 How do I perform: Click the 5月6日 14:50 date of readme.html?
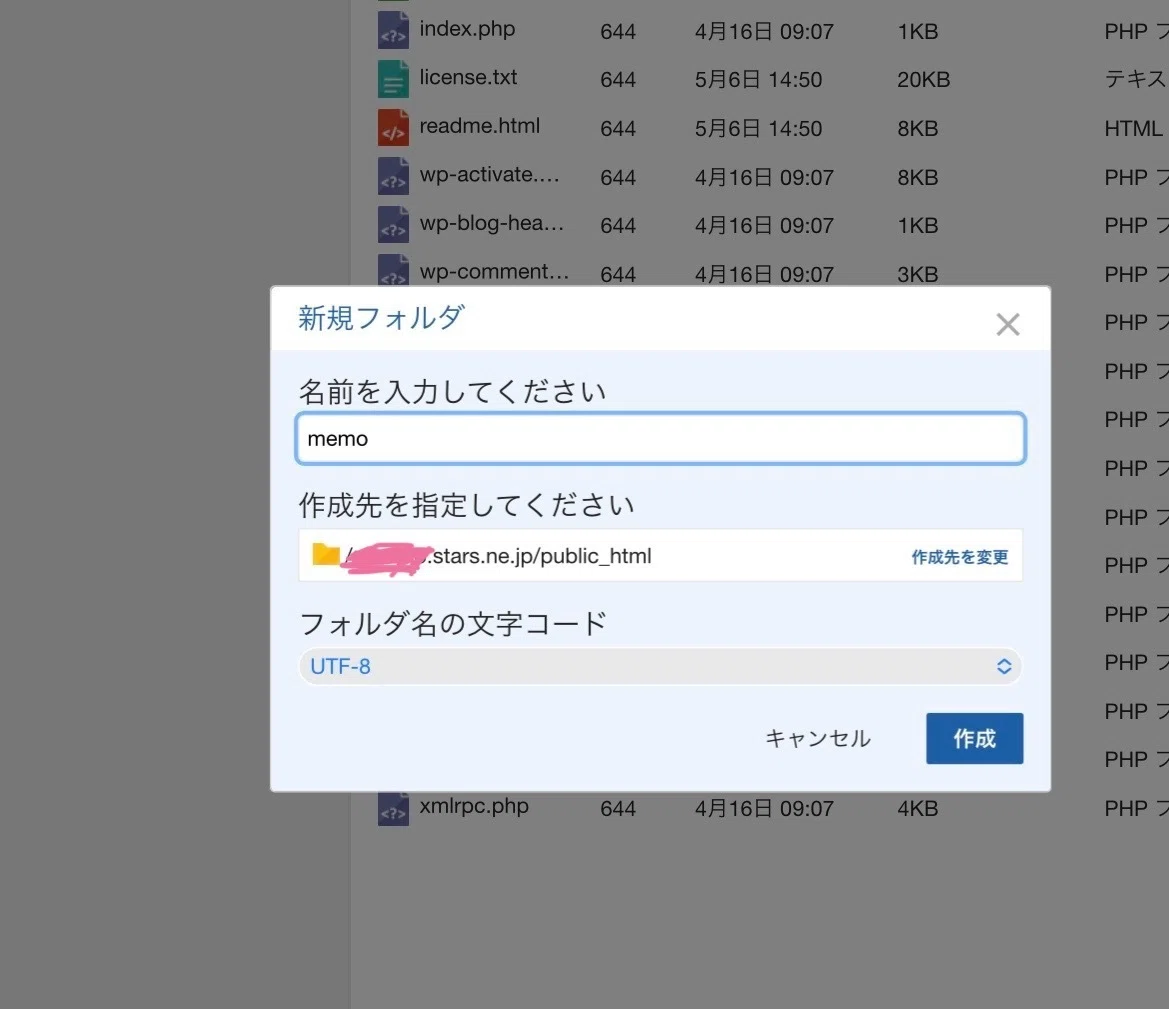(758, 128)
